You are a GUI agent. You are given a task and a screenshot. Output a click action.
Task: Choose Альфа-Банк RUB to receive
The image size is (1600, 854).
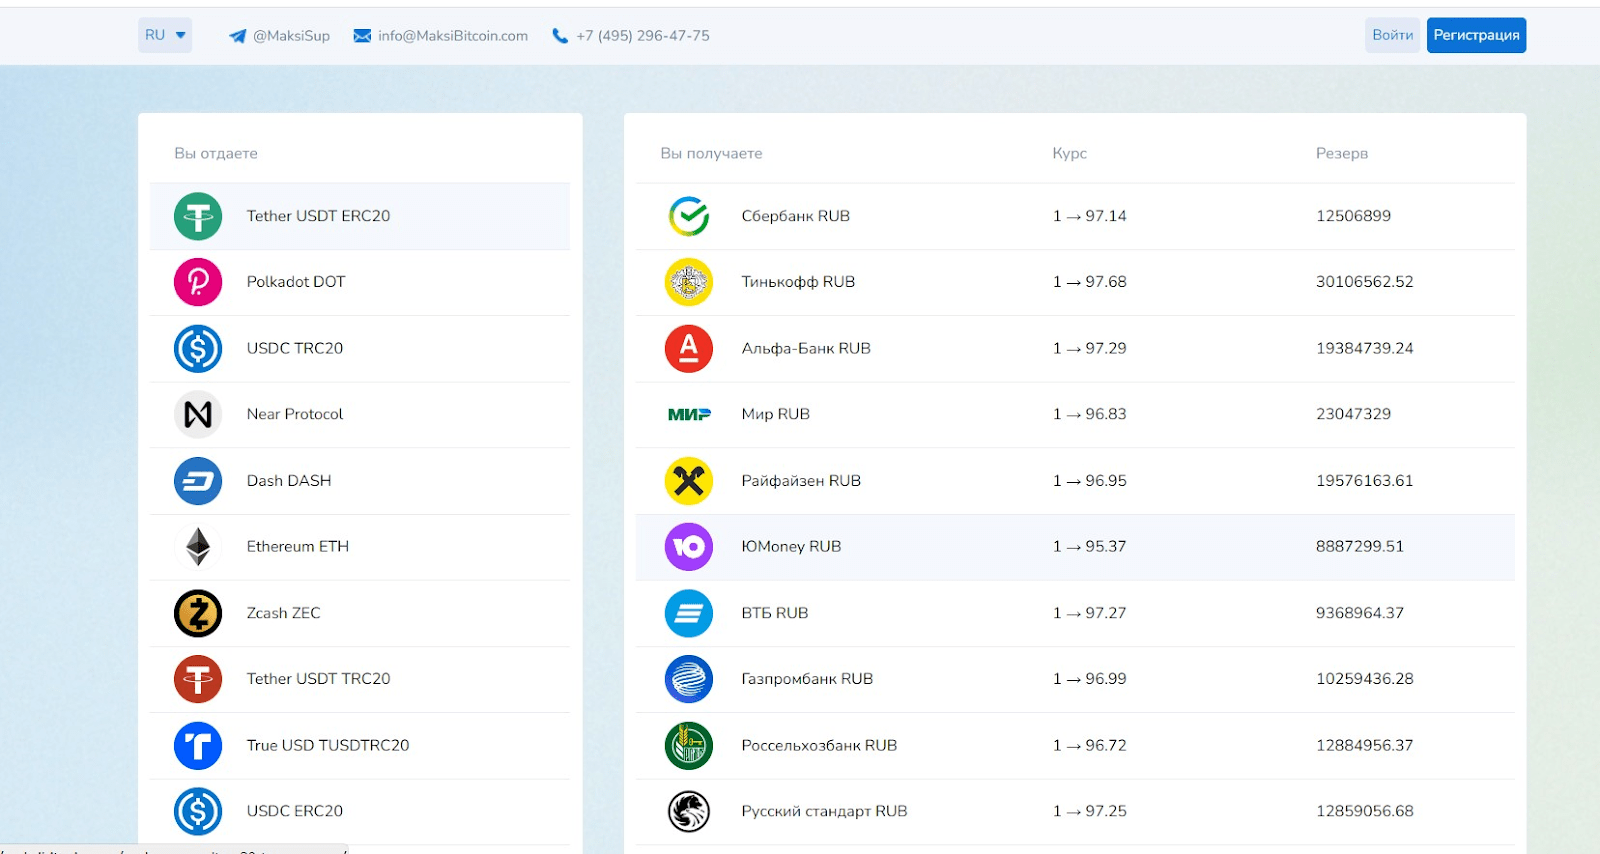1075,348
